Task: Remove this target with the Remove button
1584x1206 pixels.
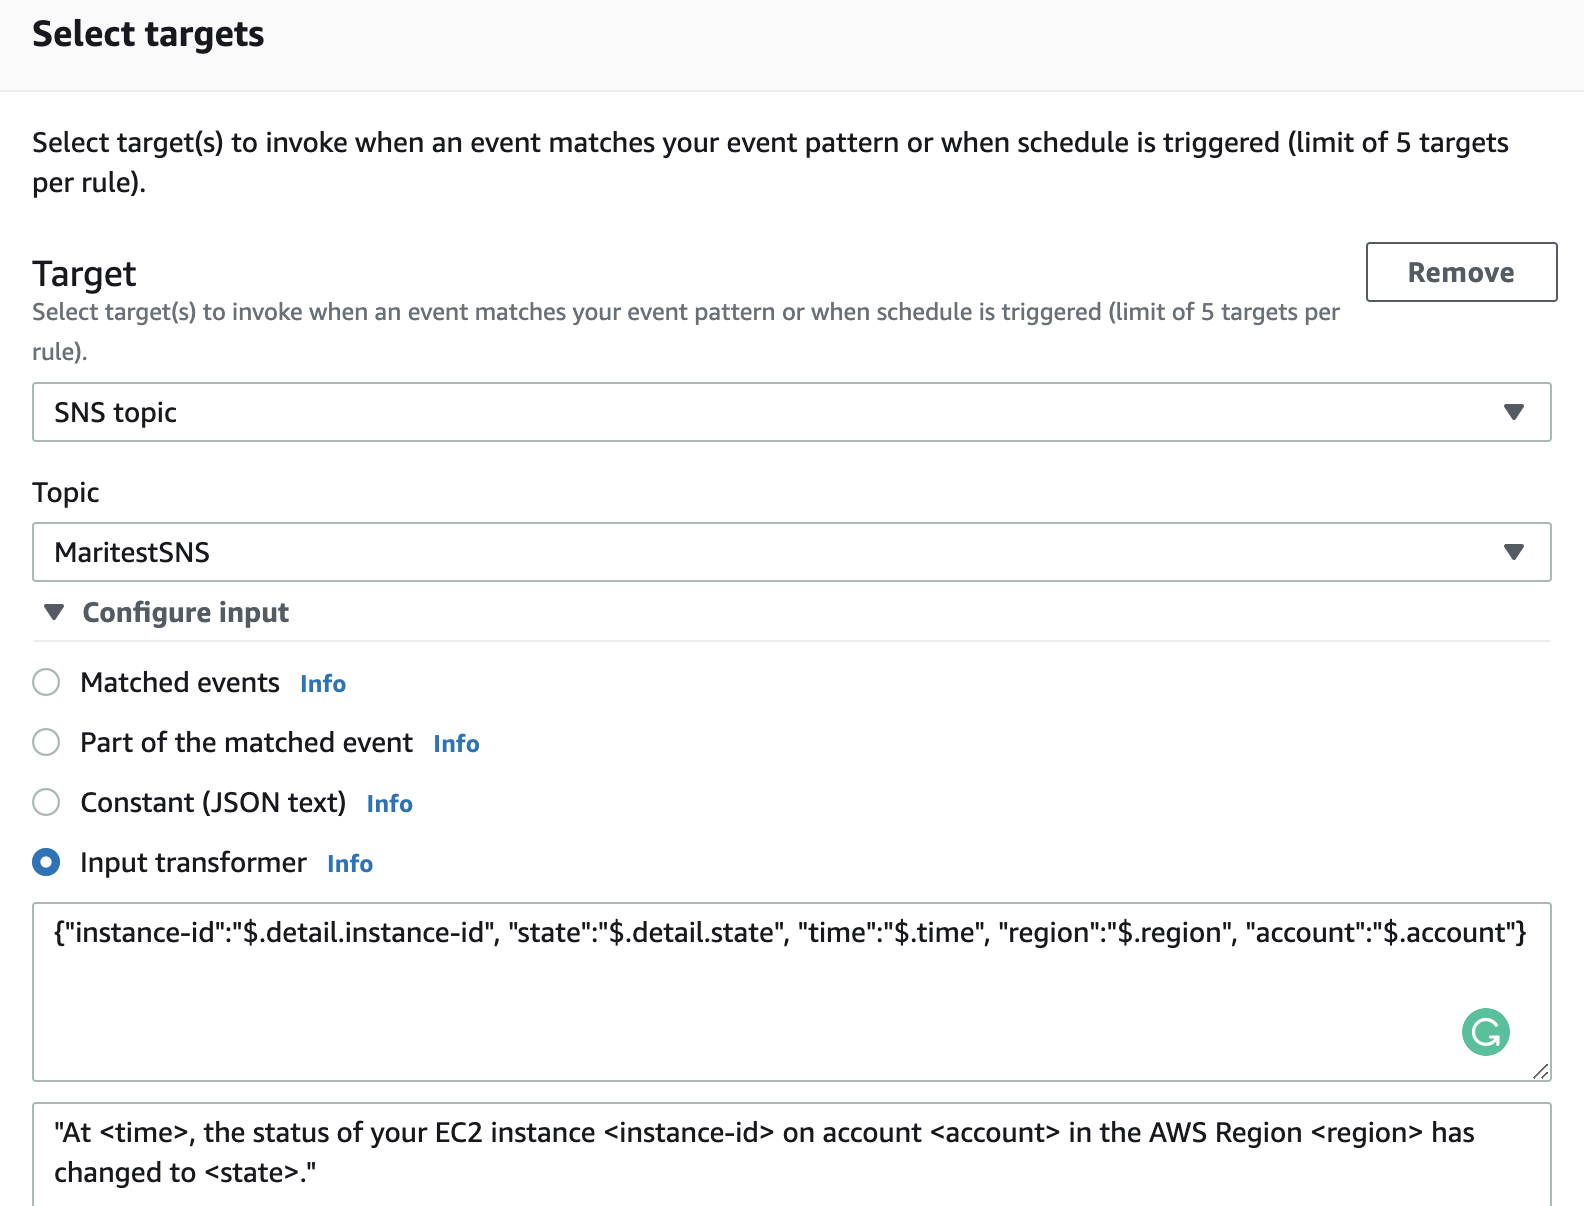Action: pyautogui.click(x=1460, y=272)
